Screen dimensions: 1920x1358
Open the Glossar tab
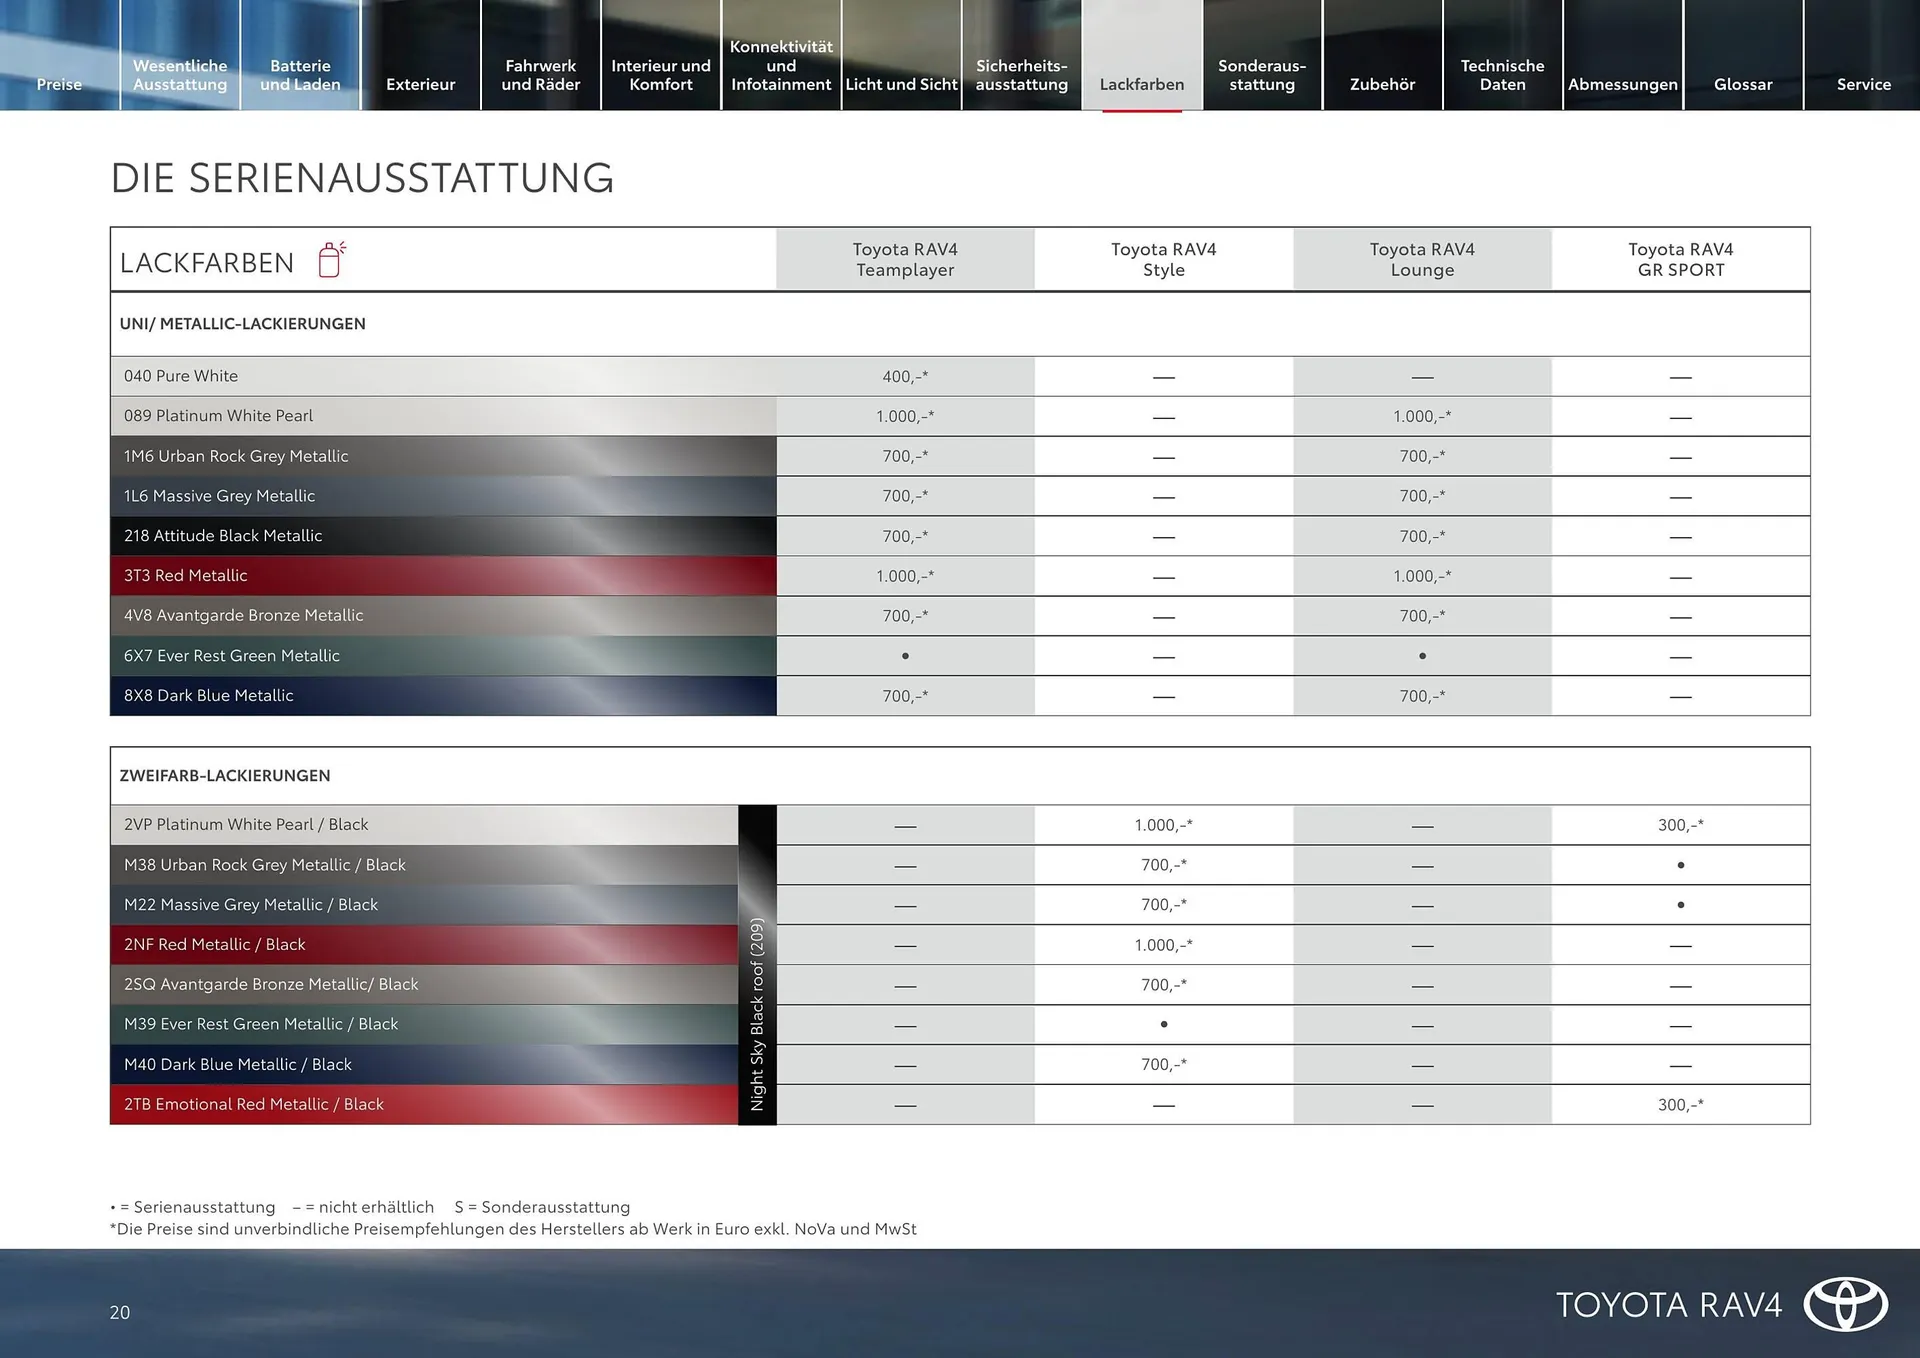[1742, 84]
